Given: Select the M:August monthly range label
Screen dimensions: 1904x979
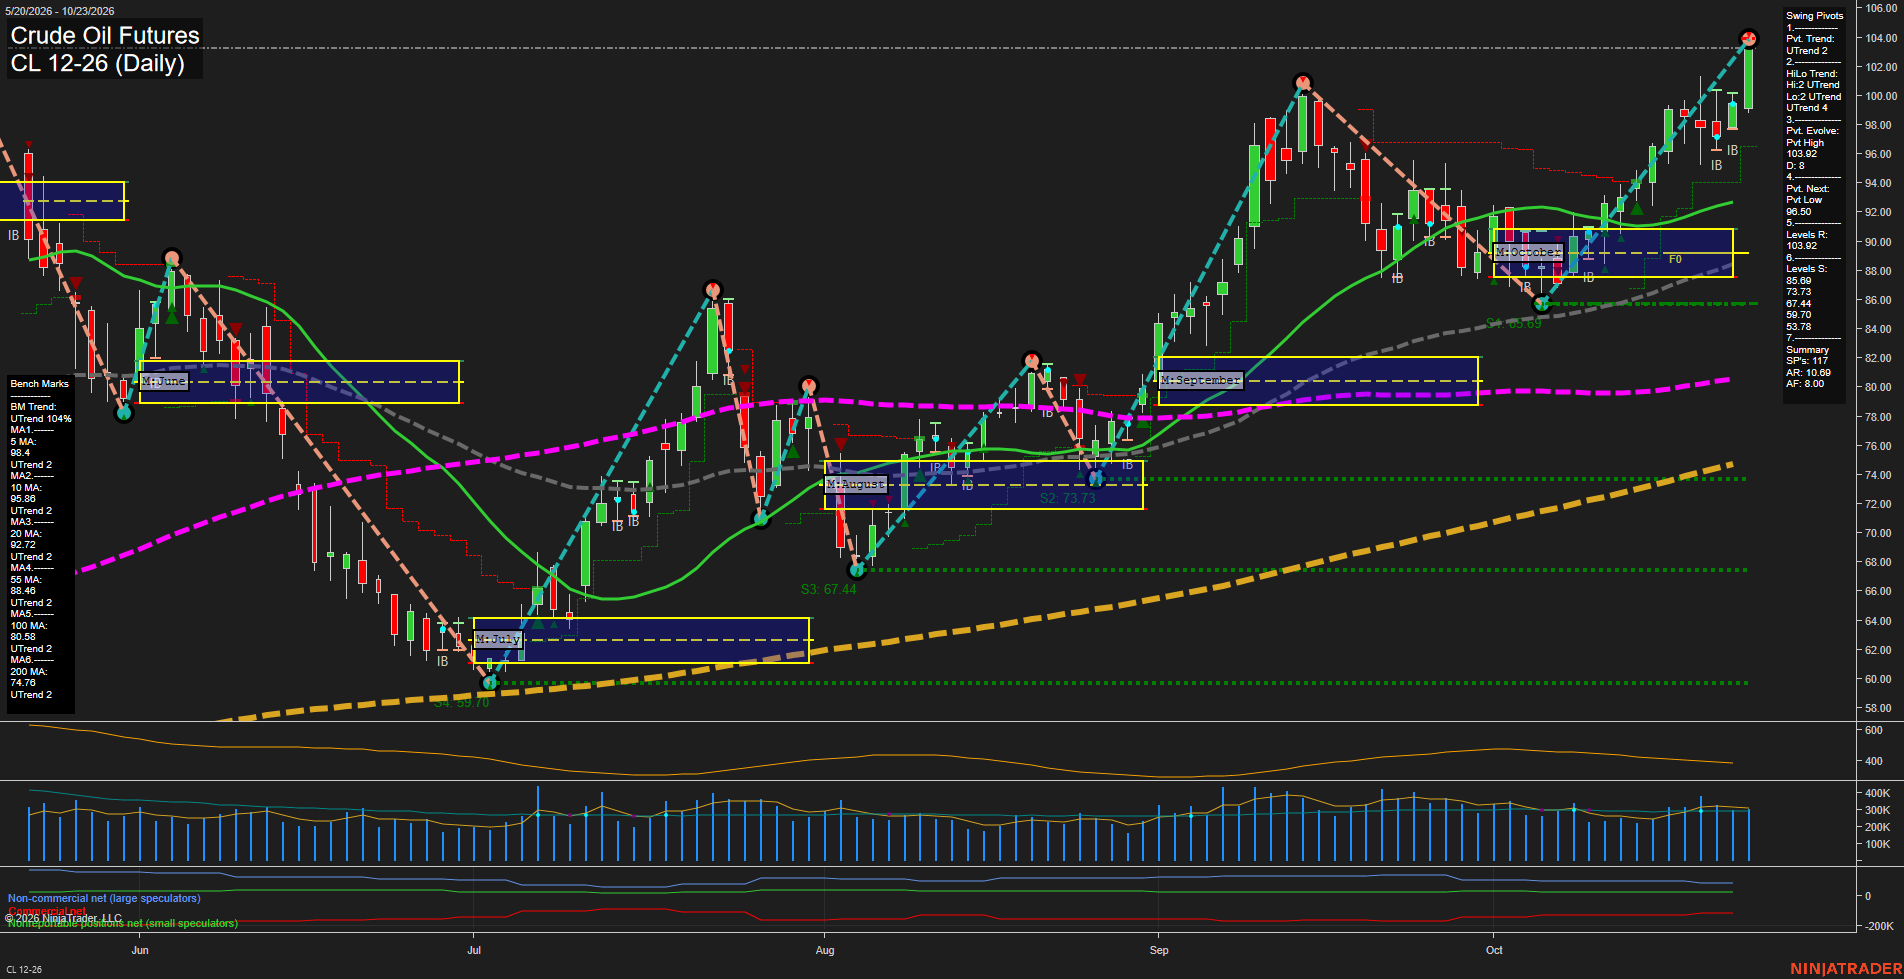Looking at the screenshot, I should coord(856,484).
